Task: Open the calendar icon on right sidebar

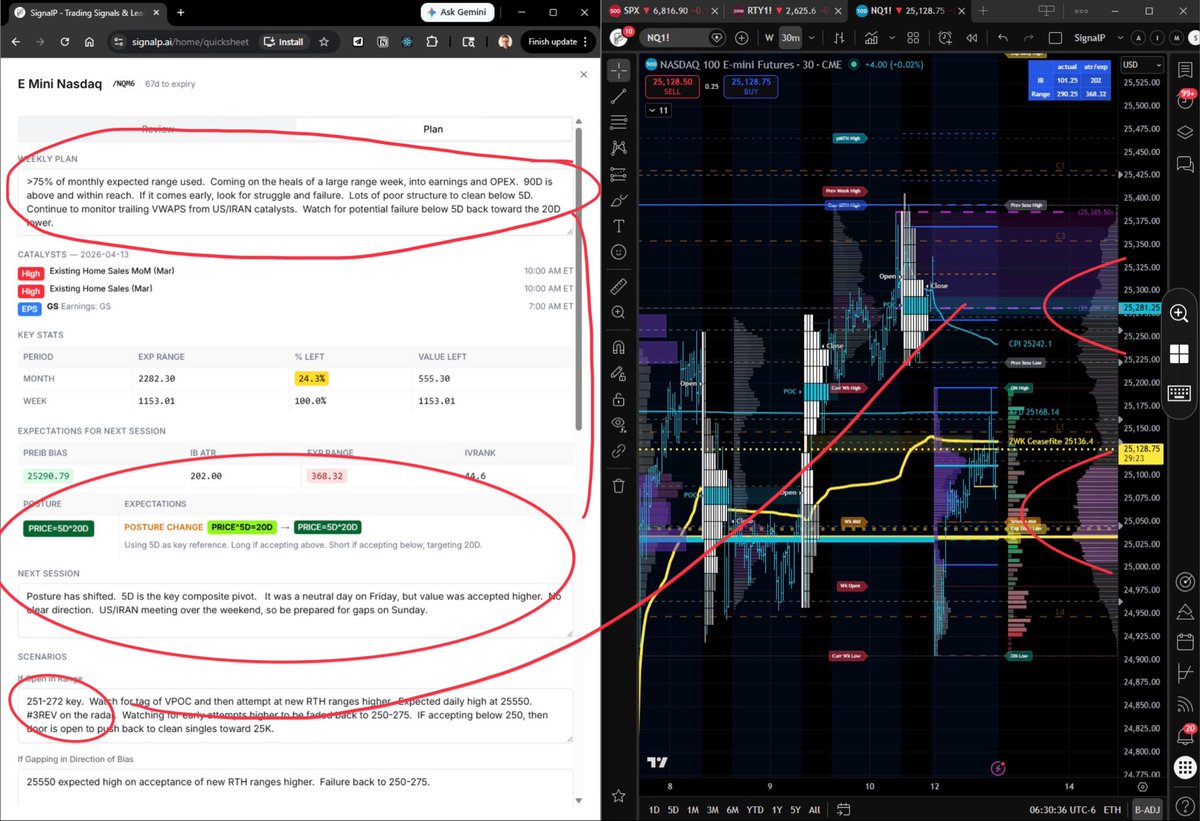Action: click(1185, 642)
